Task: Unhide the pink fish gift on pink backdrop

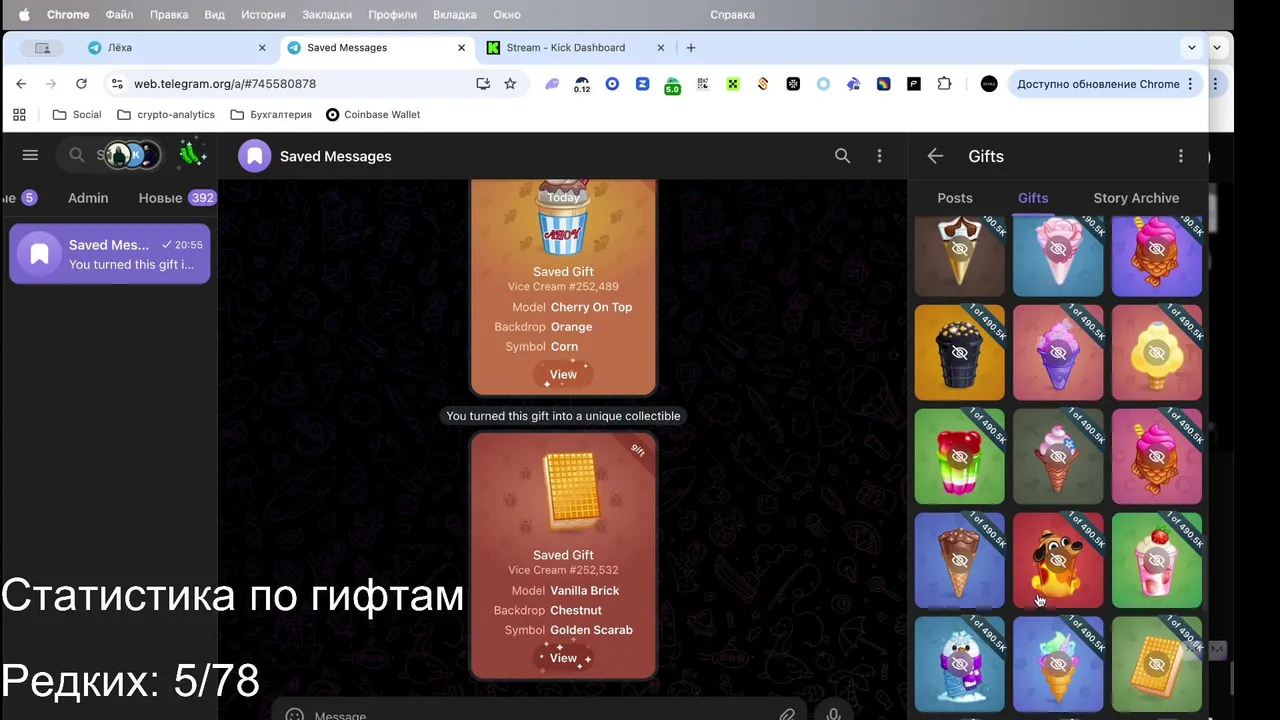Action: point(1157,456)
